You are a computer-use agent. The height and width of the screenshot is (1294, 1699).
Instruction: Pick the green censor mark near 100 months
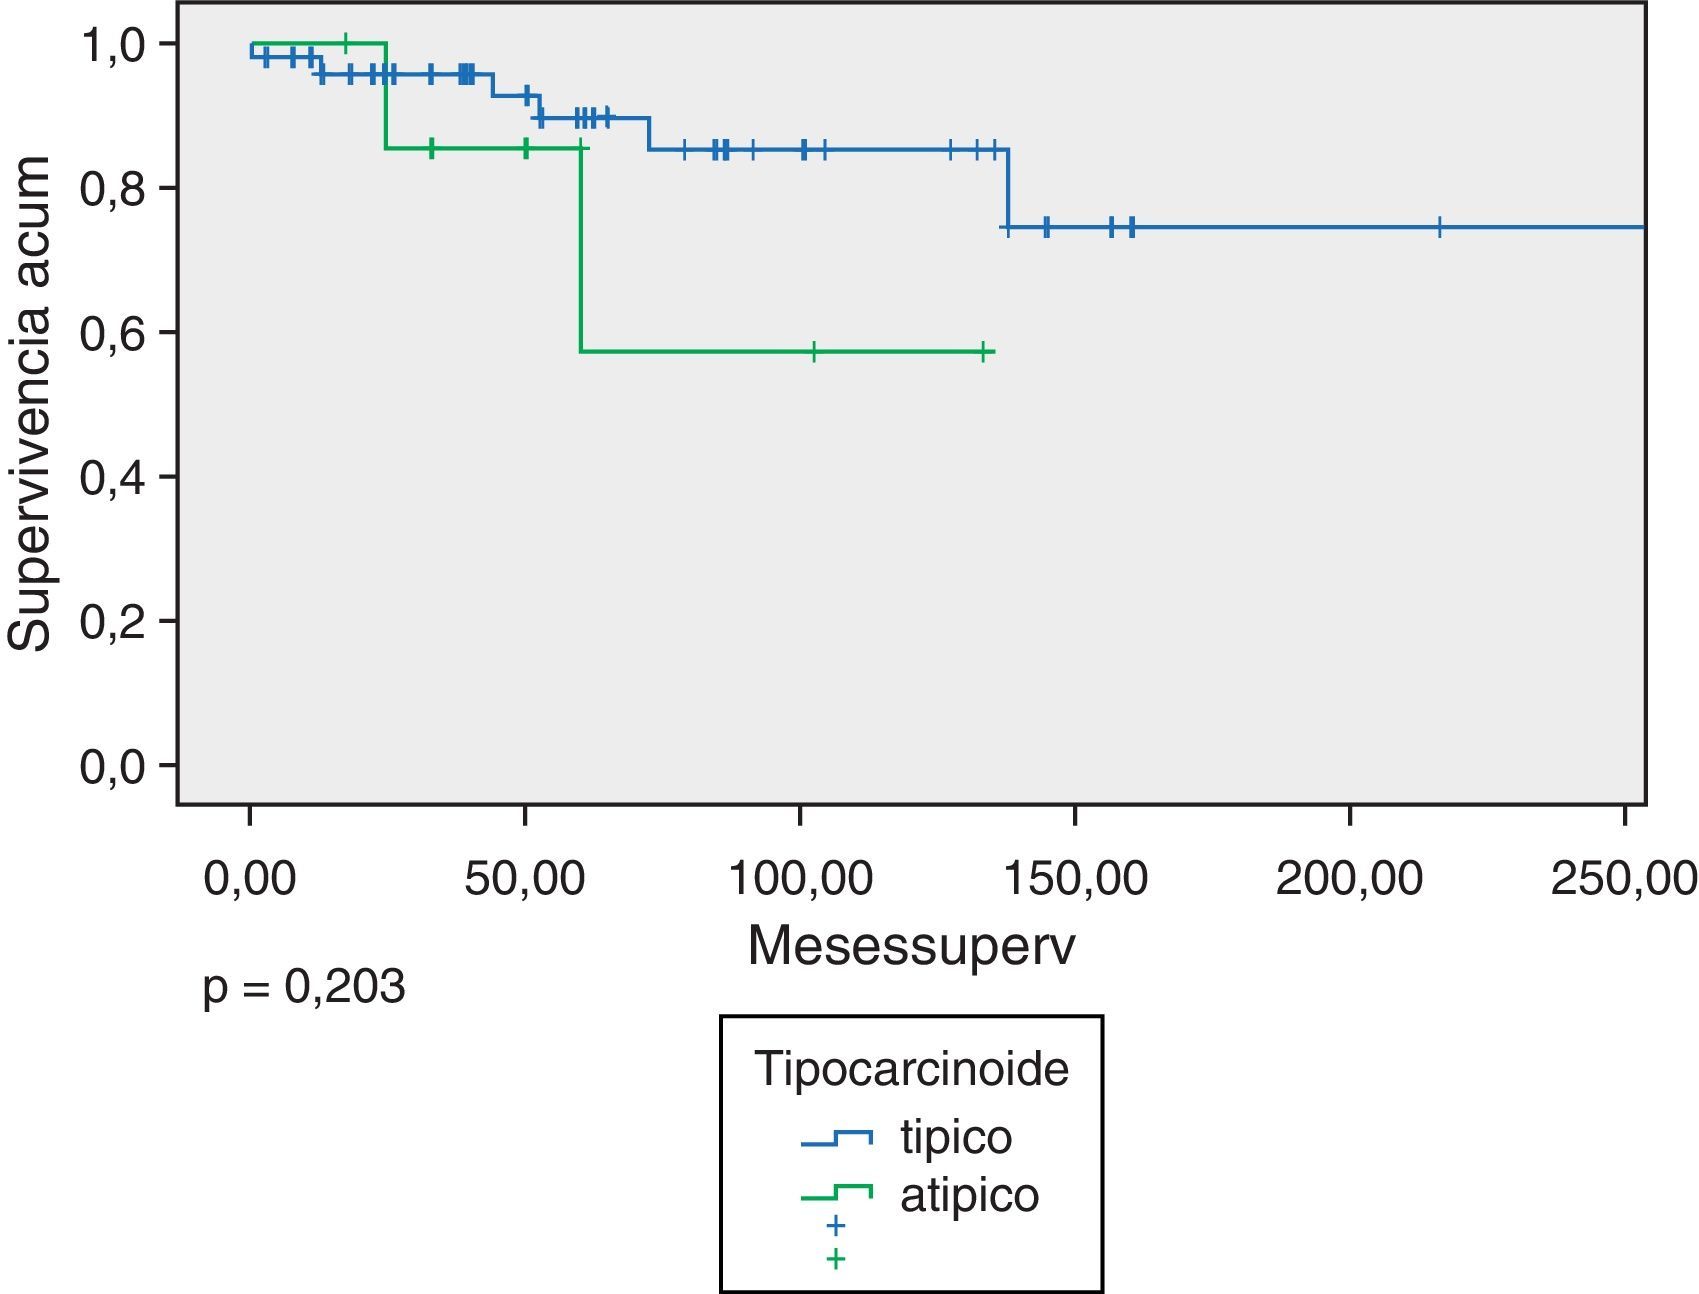coord(814,352)
